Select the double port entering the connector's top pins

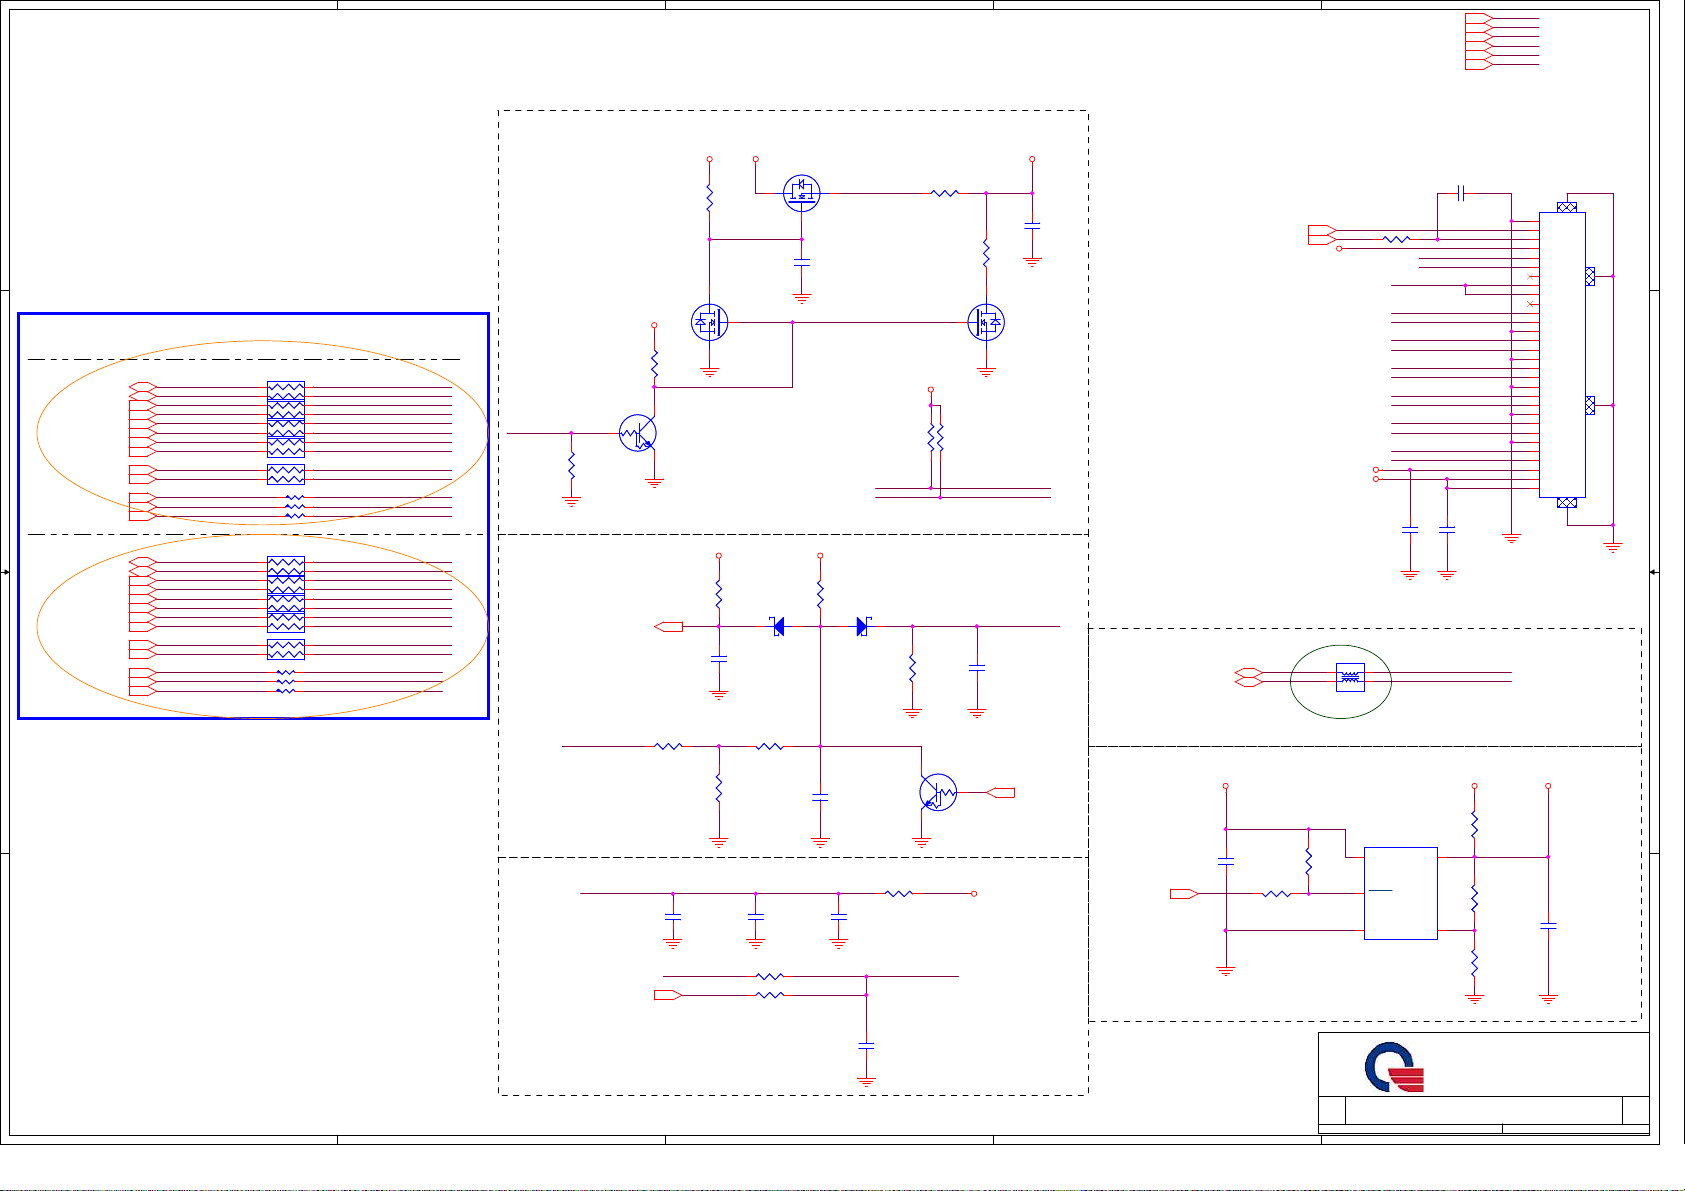[x=1322, y=235]
